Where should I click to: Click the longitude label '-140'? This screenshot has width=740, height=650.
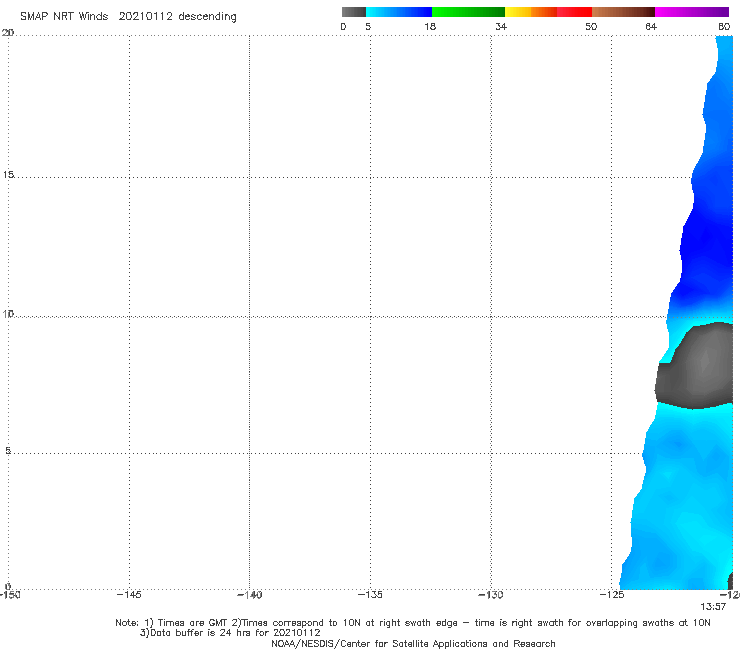[x=250, y=595]
